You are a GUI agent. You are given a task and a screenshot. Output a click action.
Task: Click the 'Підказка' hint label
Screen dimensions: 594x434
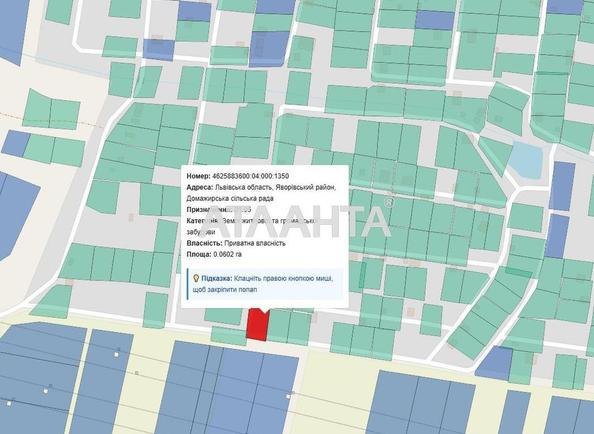click(216, 278)
